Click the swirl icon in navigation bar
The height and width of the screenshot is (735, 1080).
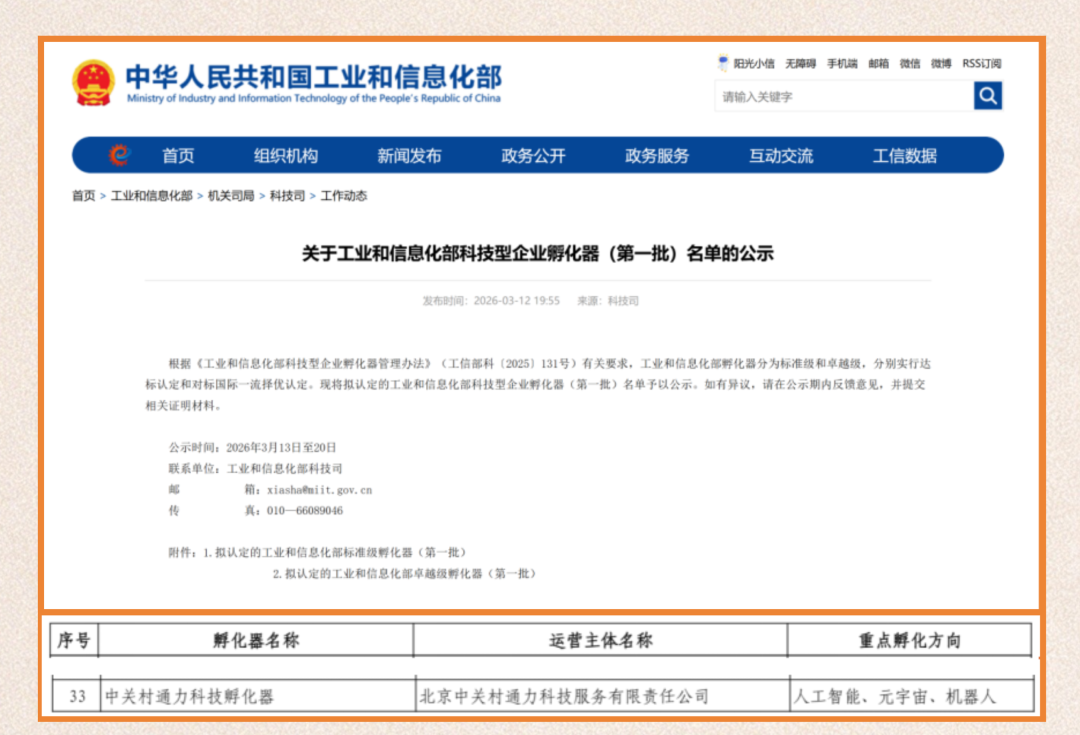[x=120, y=155]
